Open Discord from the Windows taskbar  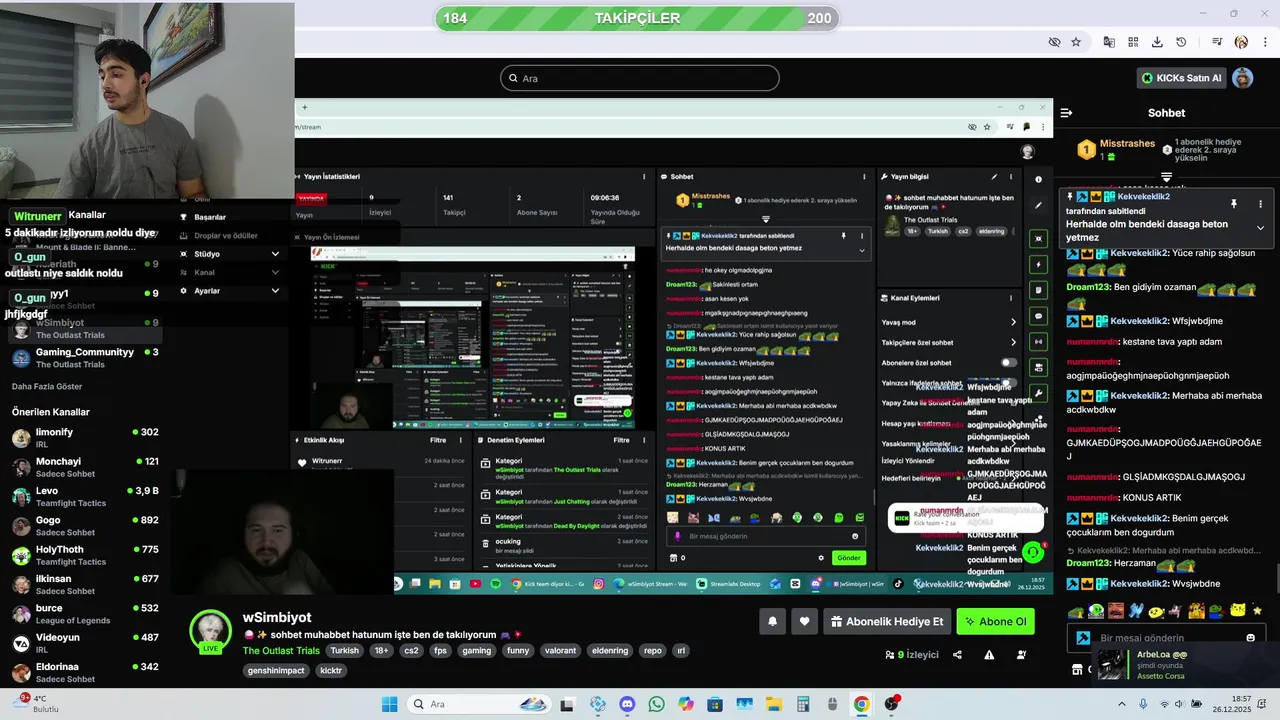click(627, 704)
